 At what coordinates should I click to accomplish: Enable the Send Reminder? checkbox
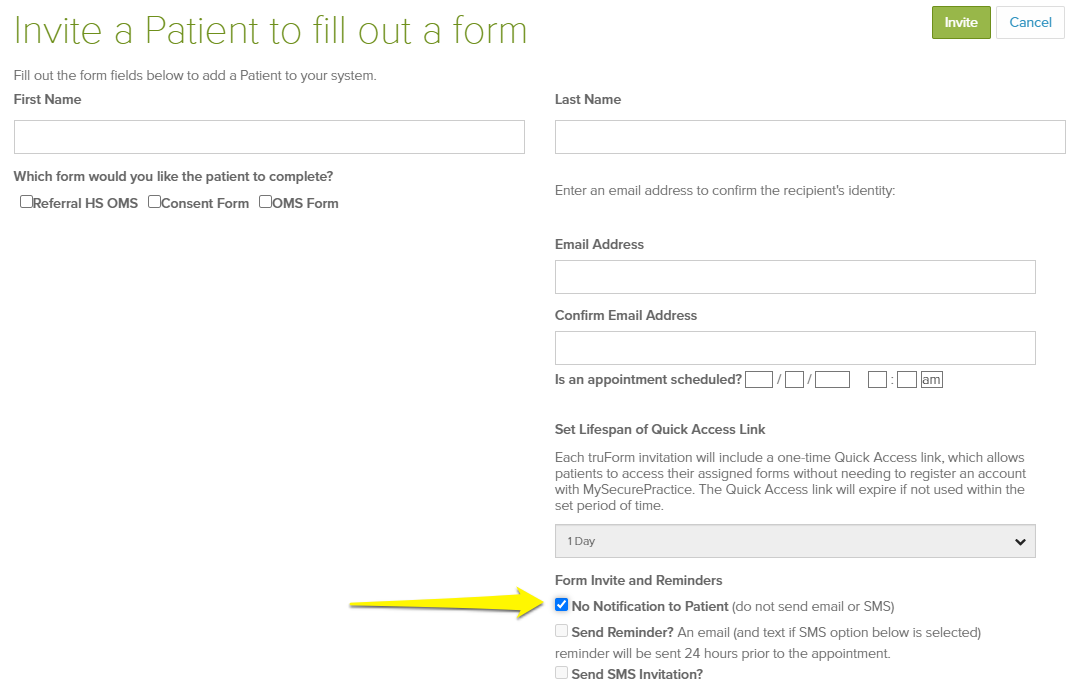(561, 630)
